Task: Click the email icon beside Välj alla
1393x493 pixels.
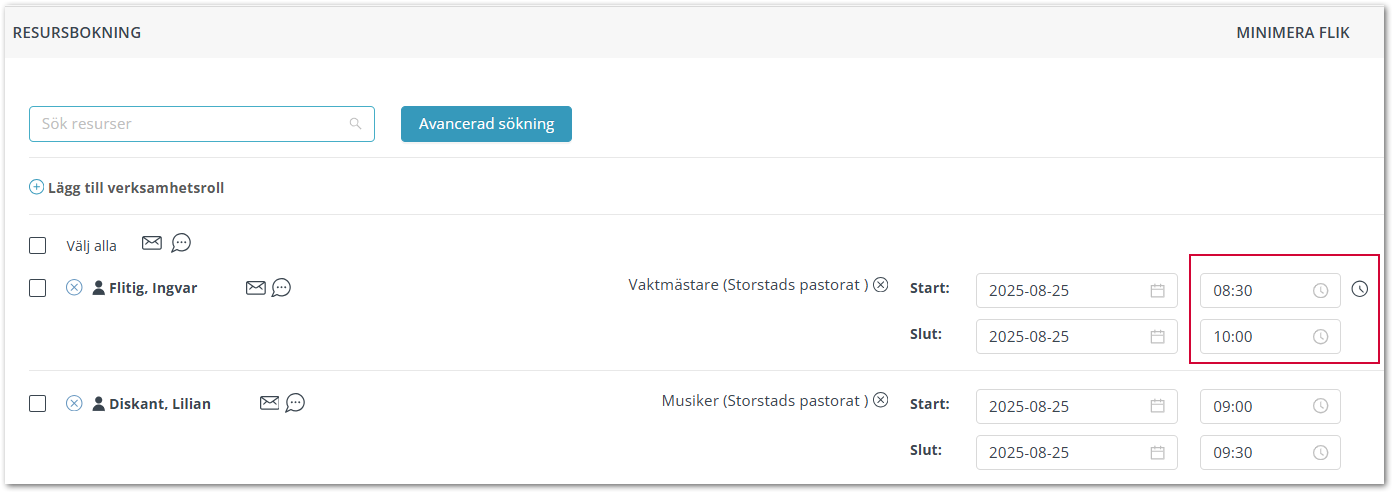Action: pyautogui.click(x=151, y=243)
